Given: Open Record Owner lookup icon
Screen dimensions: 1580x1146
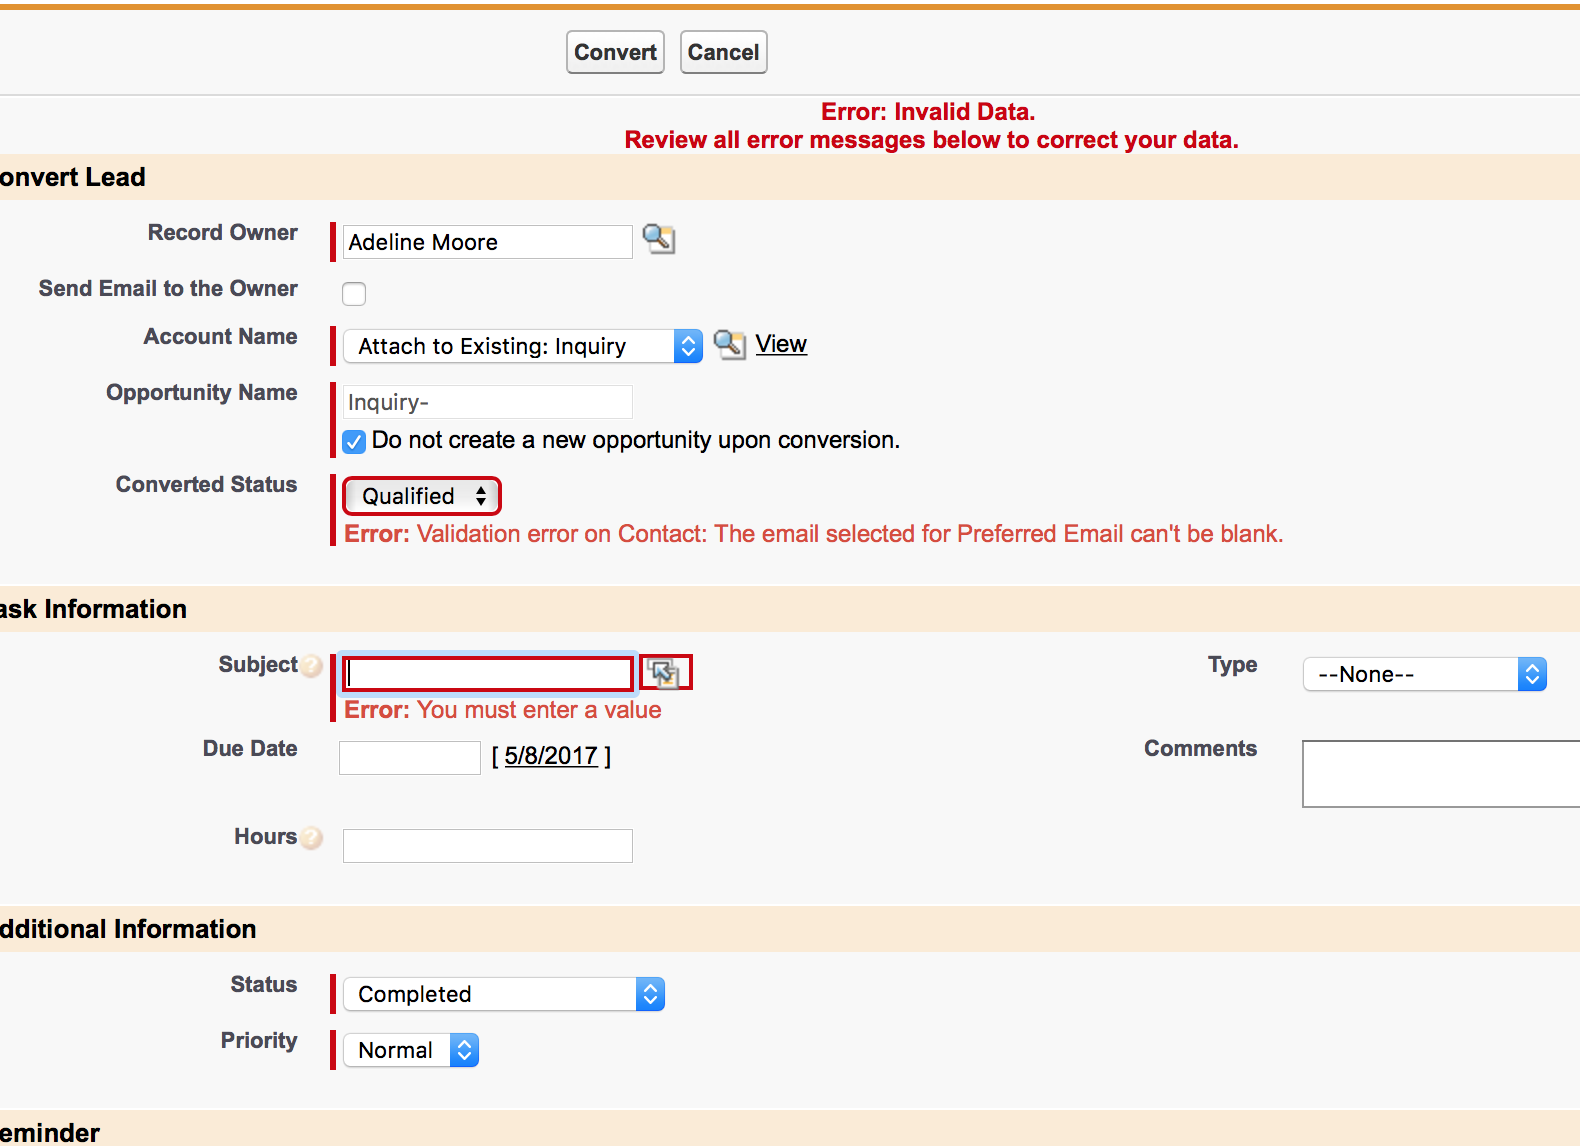Looking at the screenshot, I should (658, 240).
